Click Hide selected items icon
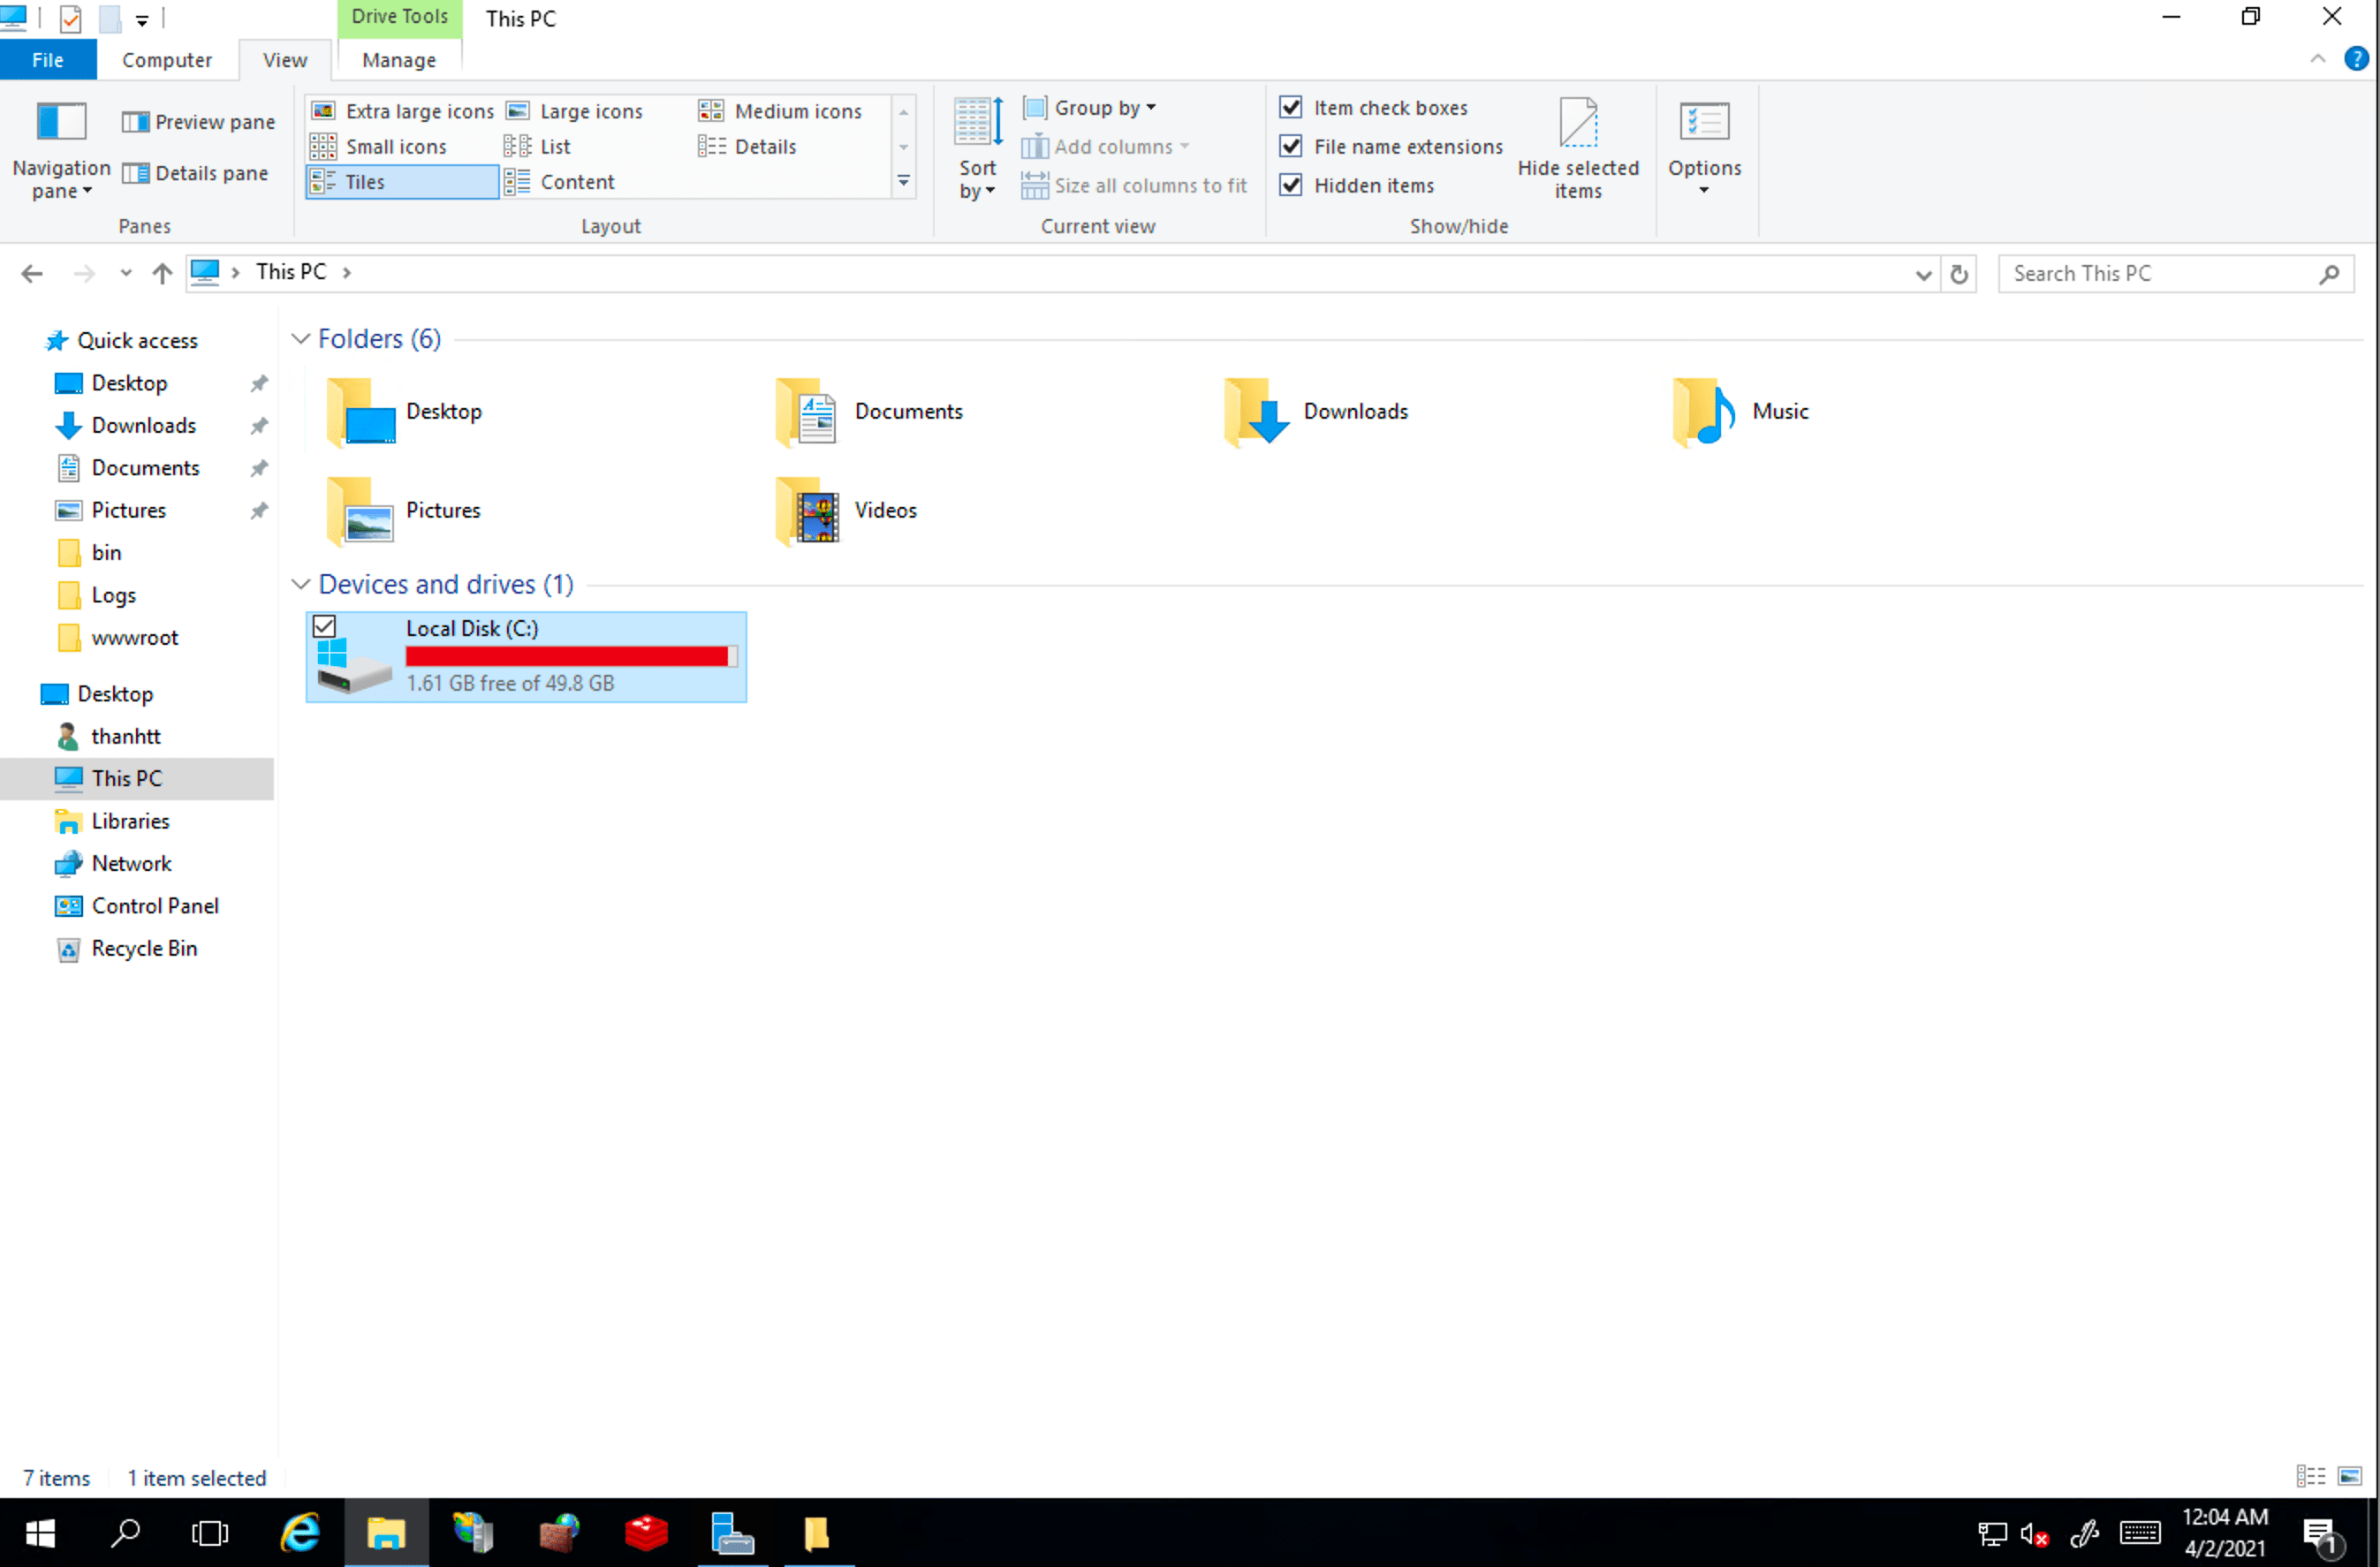Screen dimensions: 2380x1567 coord(1577,124)
